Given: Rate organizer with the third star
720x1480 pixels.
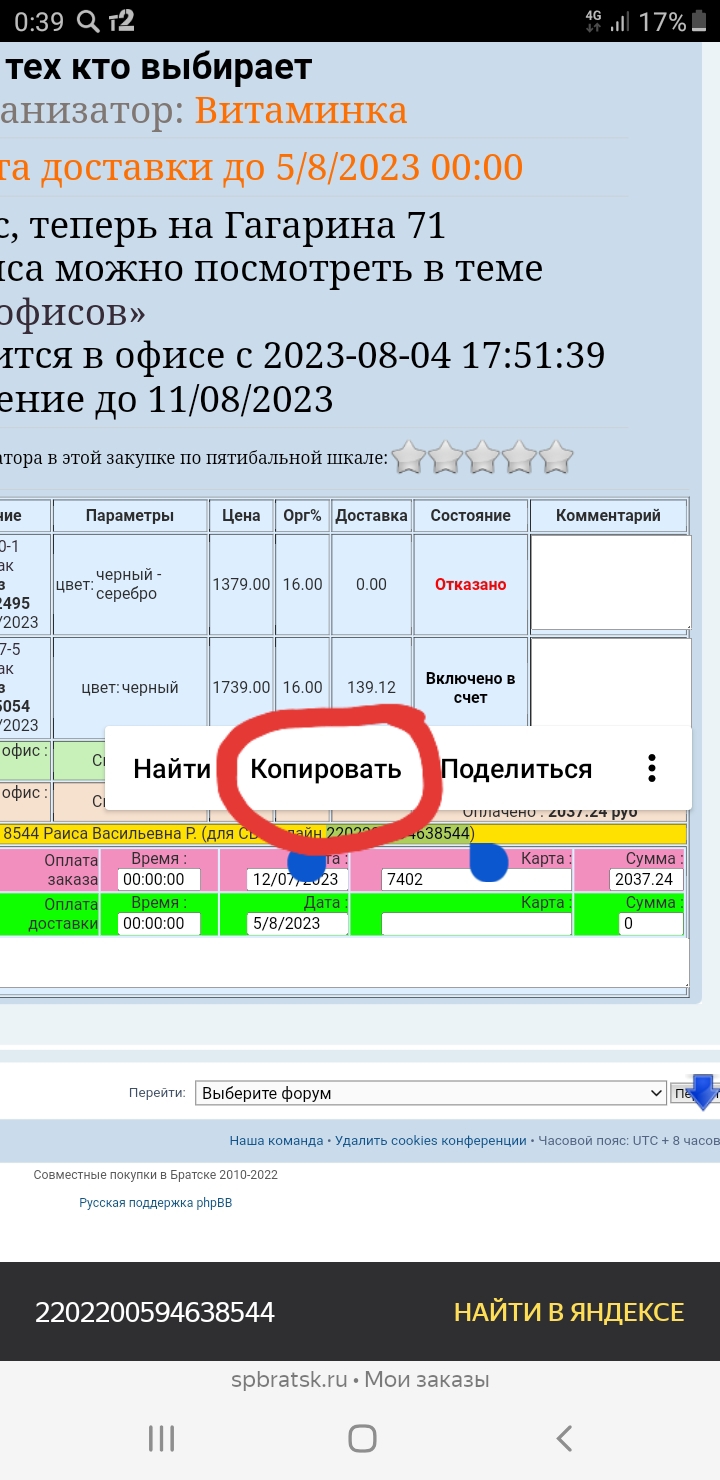Looking at the screenshot, I should (482, 458).
